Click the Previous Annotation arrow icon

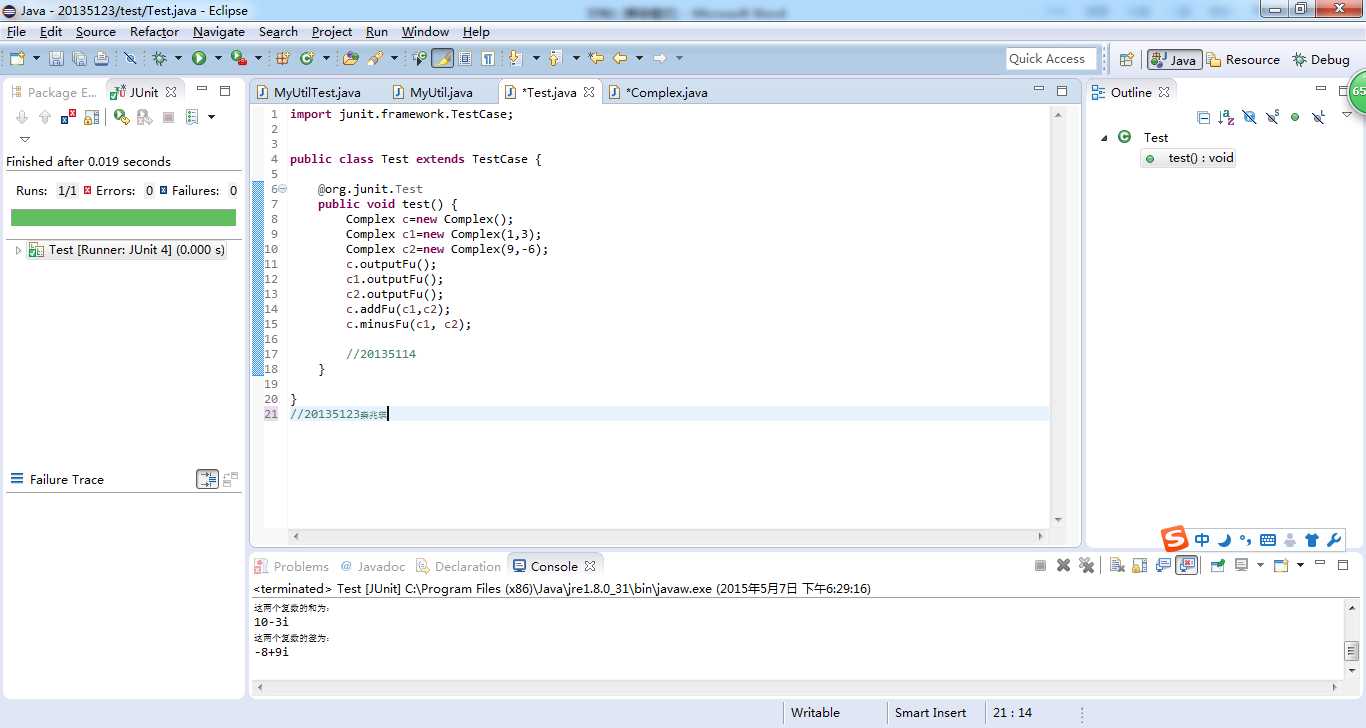(555, 59)
